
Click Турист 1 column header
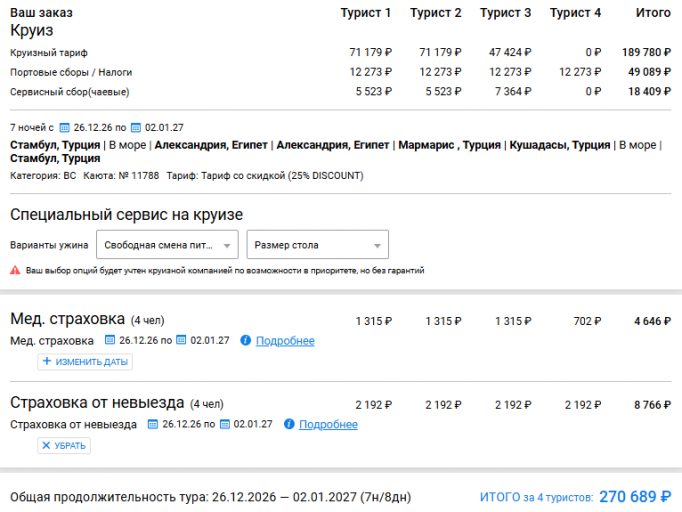point(365,13)
